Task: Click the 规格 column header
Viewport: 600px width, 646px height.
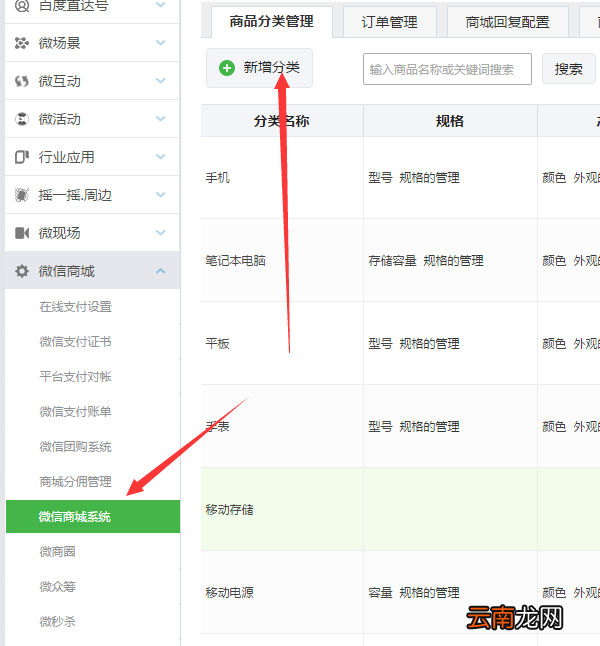Action: pyautogui.click(x=450, y=121)
